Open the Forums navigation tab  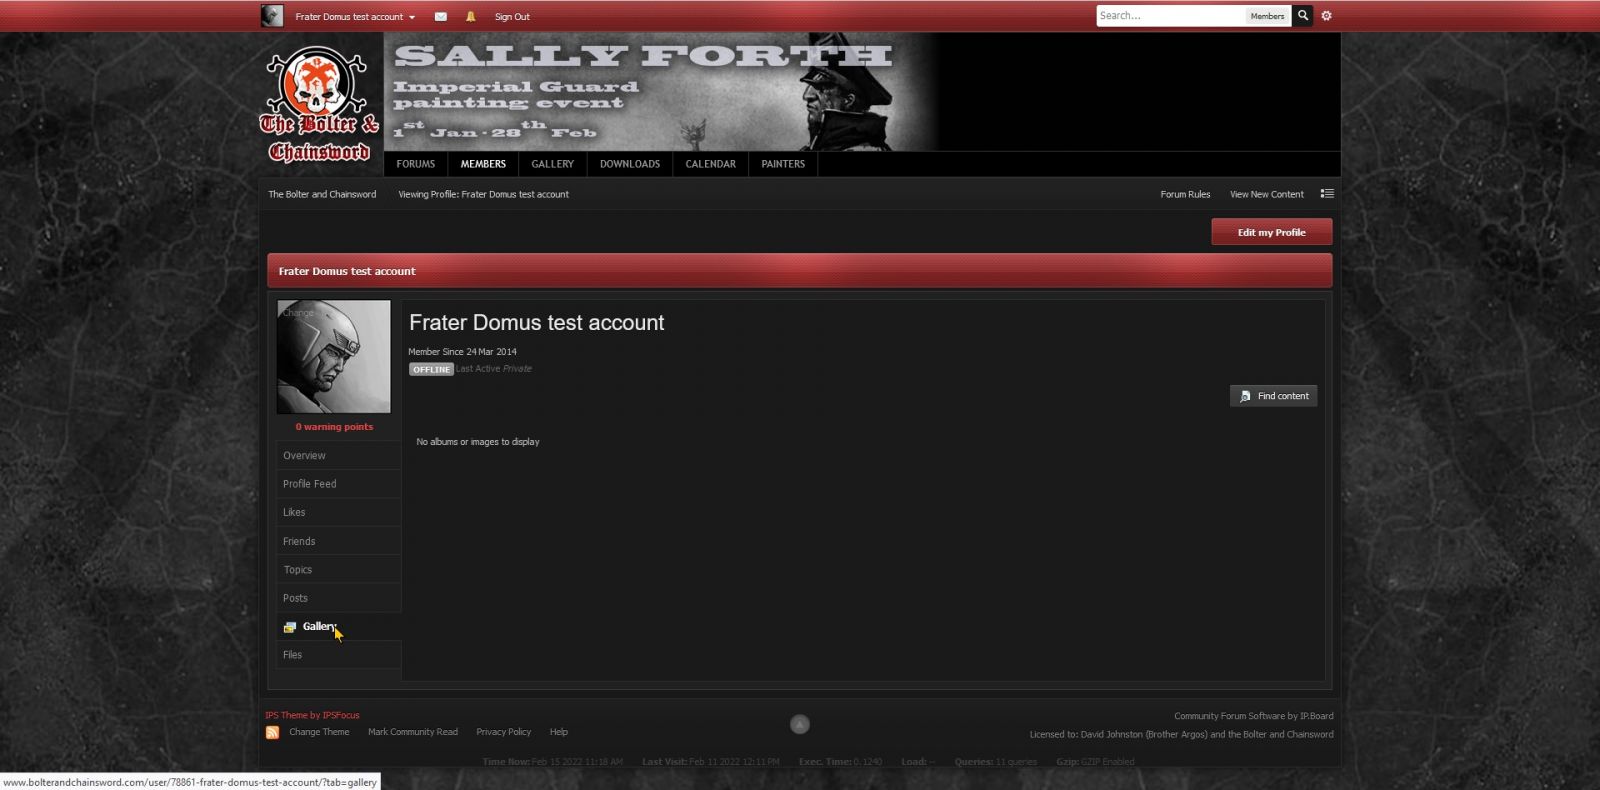pos(415,164)
